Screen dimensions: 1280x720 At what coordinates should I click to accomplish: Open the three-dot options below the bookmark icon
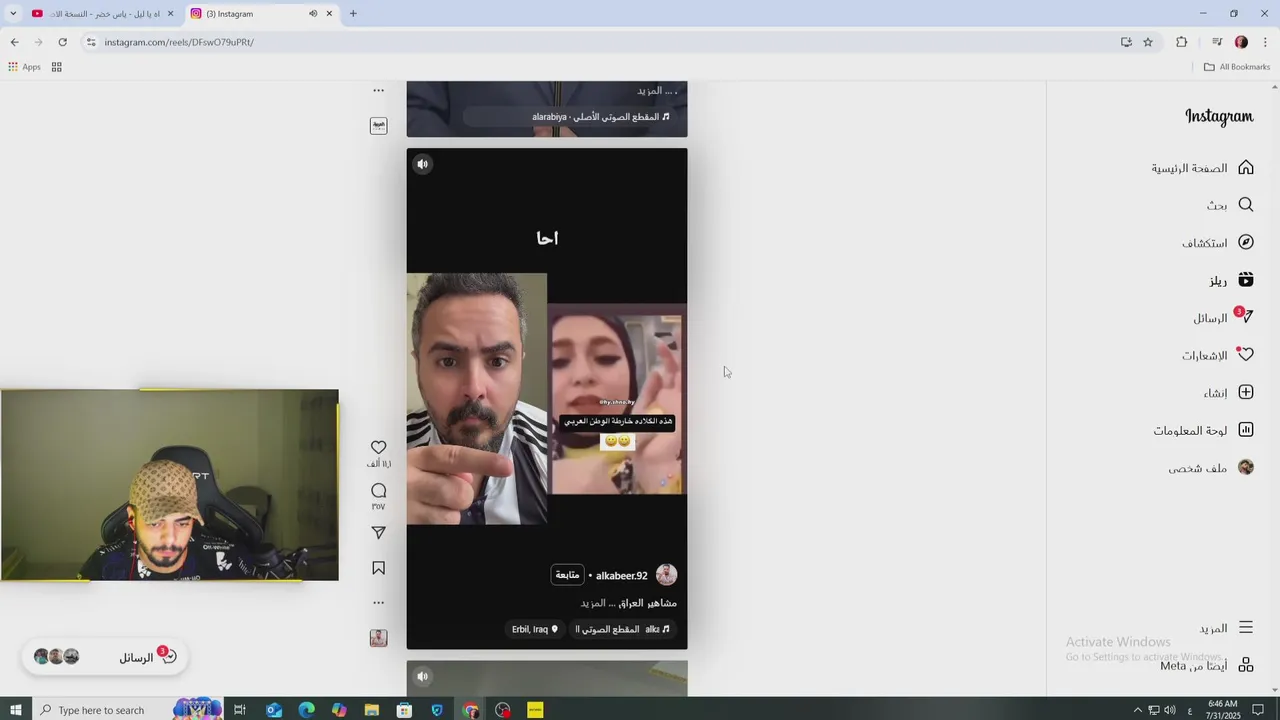coord(378,602)
